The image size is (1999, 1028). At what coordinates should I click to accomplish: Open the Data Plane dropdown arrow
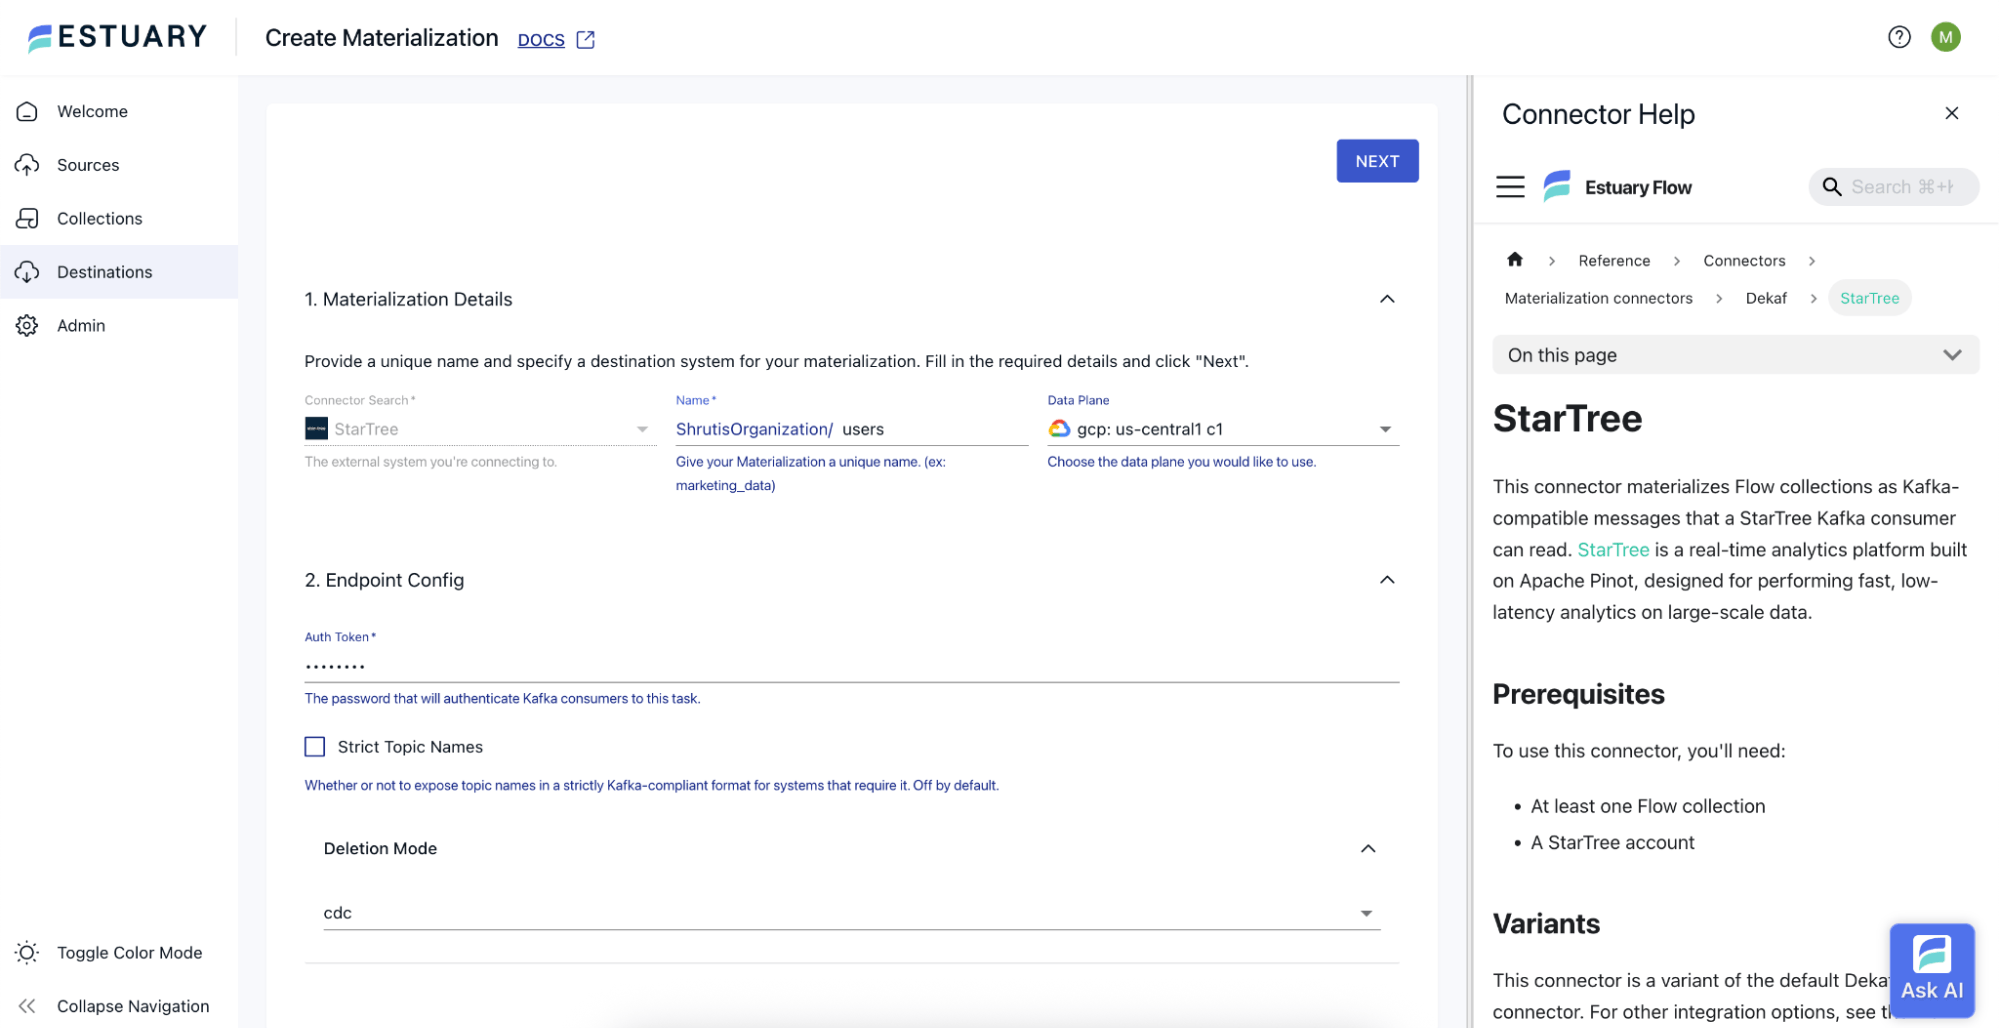click(1385, 429)
